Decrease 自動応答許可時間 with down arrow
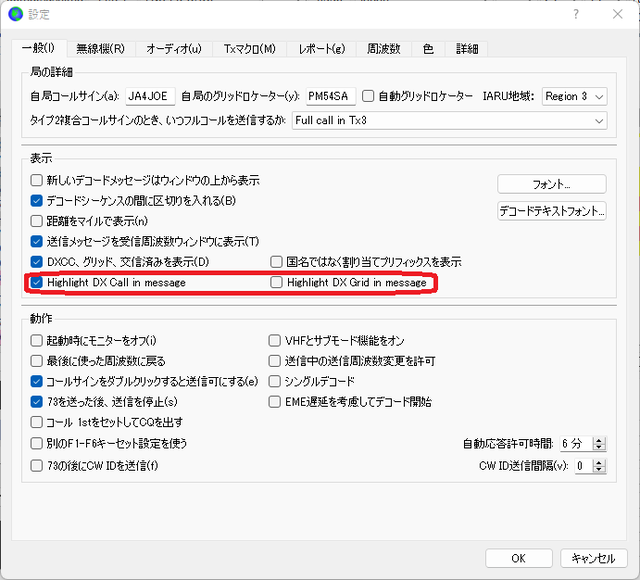This screenshot has height=580, width=640. 599,447
